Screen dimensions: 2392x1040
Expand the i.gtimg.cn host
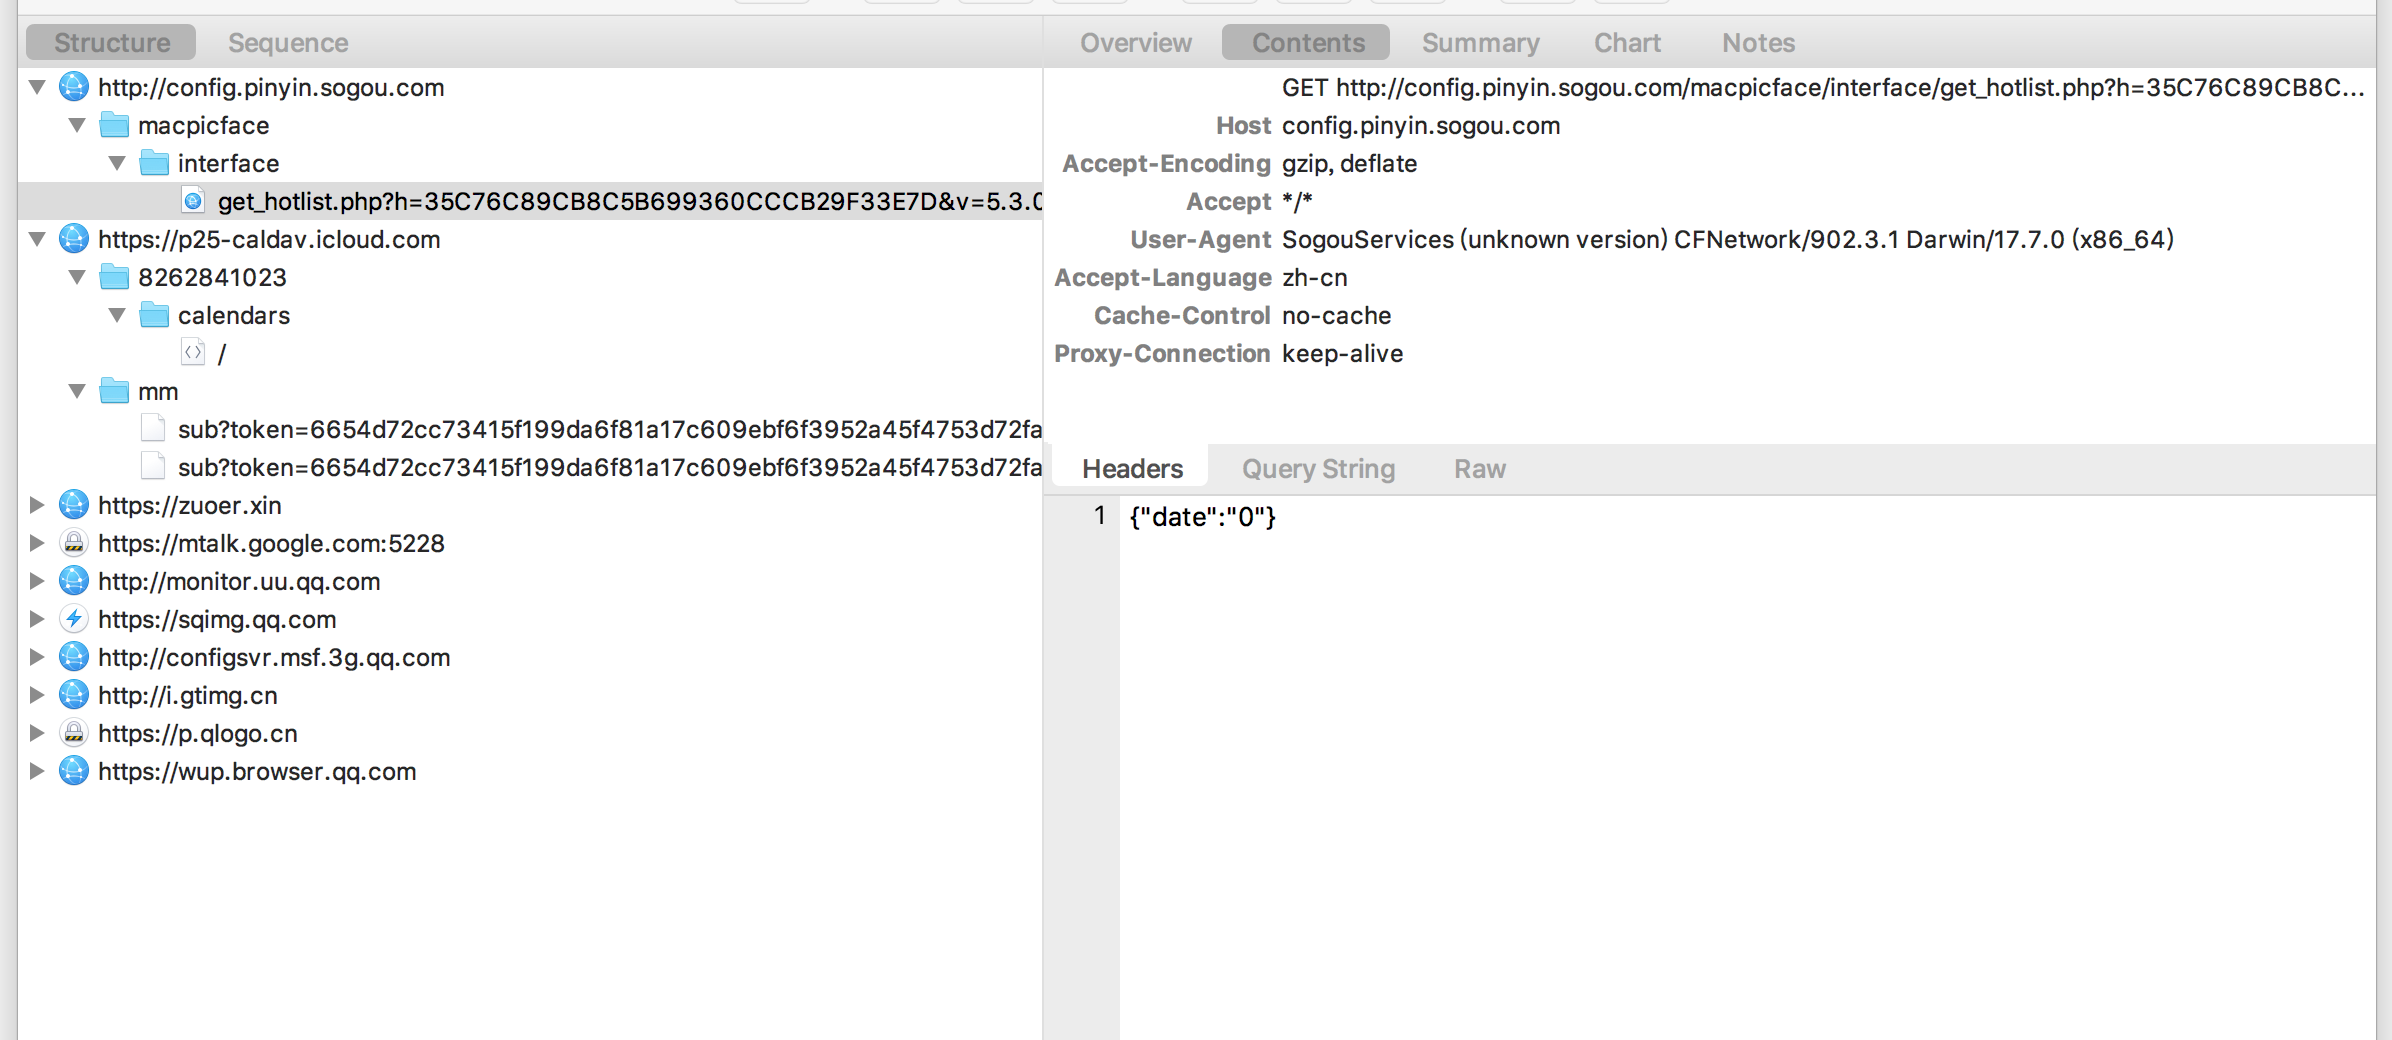(37, 695)
